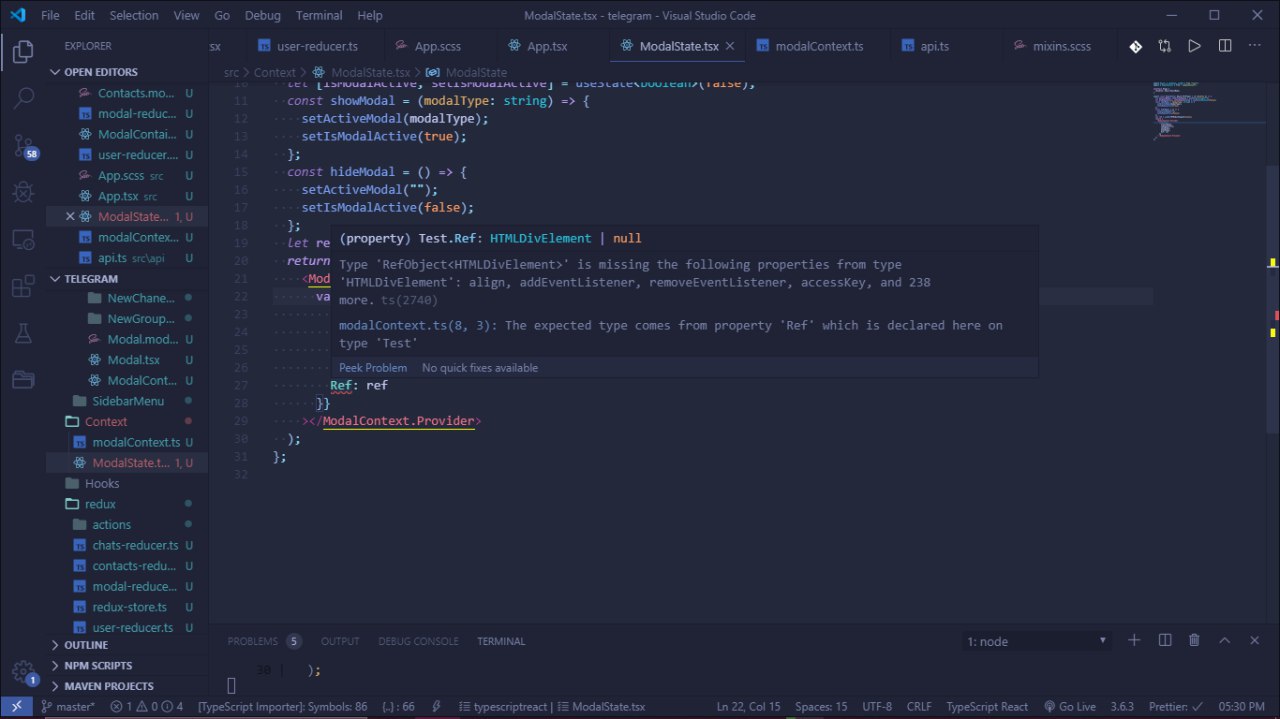Viewport: 1280px width, 719px height.
Task: Open the Debug menu
Action: [x=262, y=15]
